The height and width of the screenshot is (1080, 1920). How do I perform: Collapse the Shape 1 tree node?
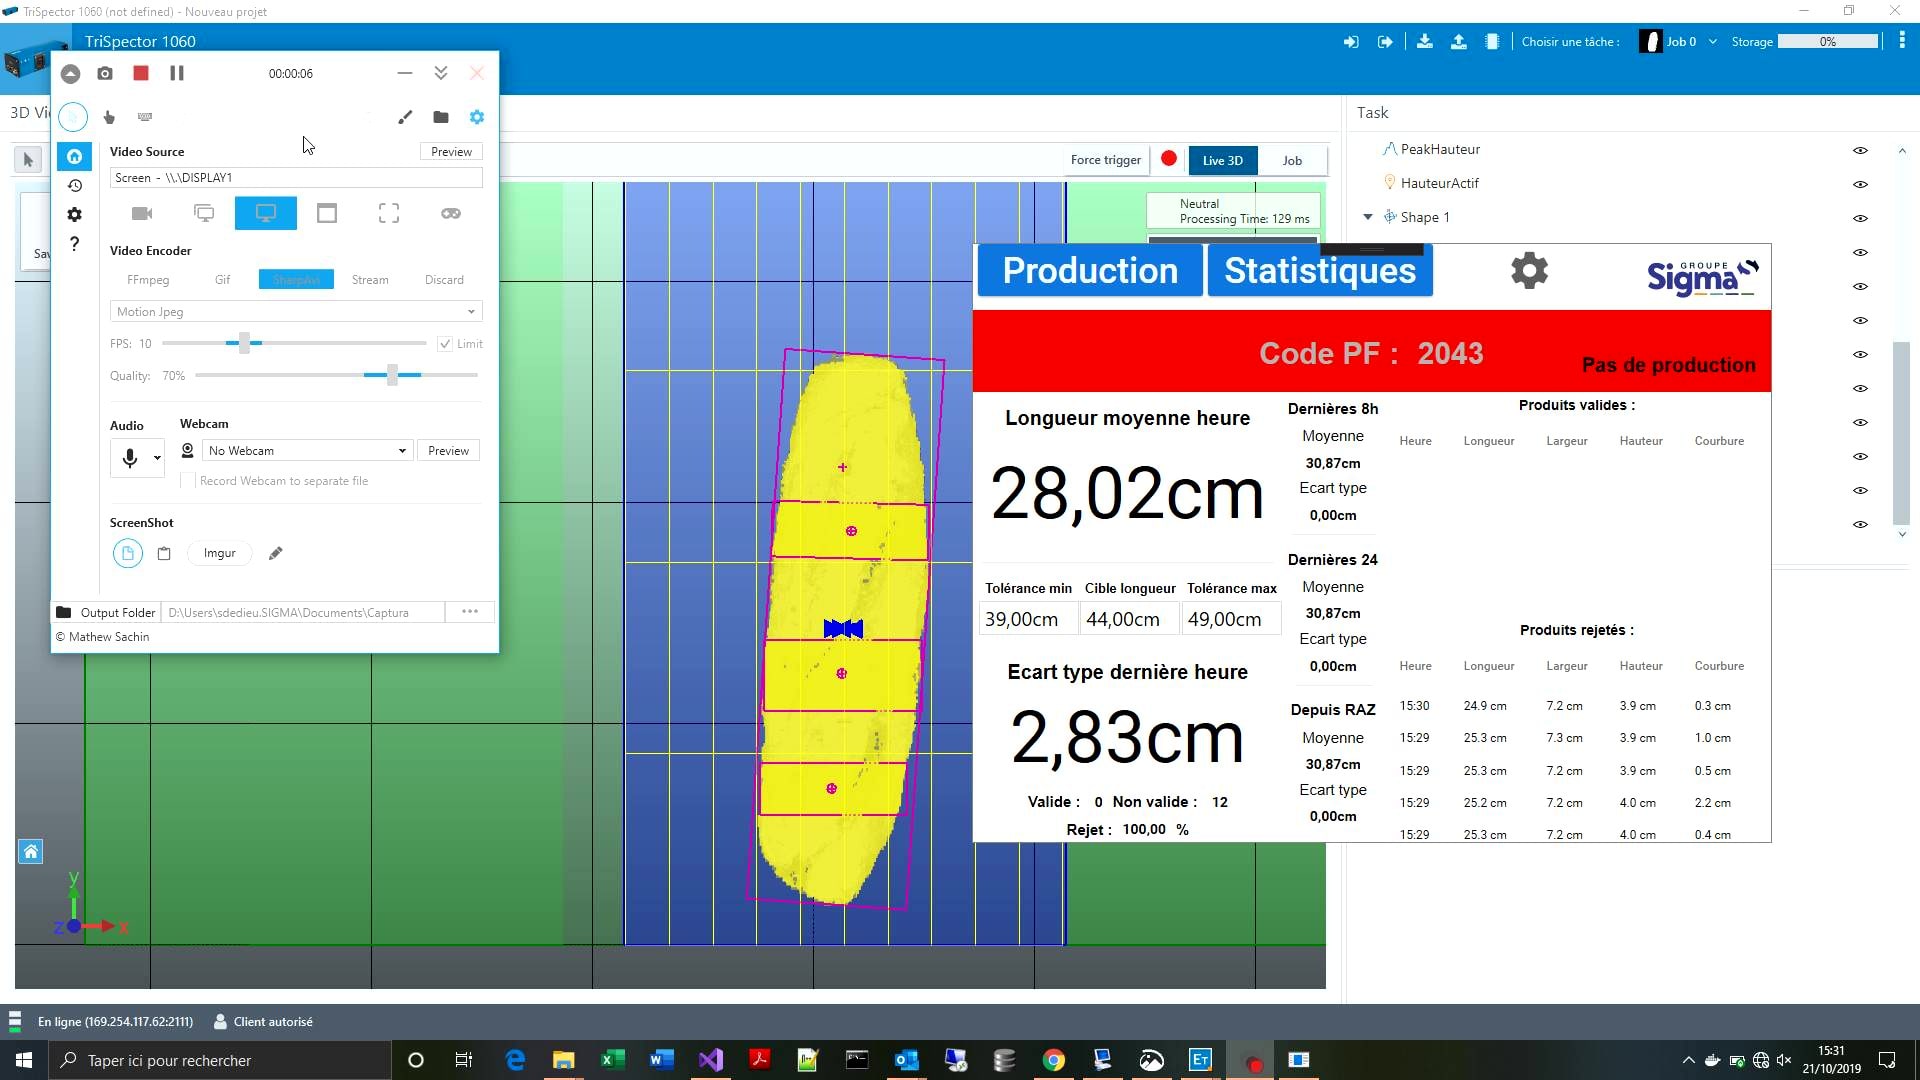tap(1368, 217)
